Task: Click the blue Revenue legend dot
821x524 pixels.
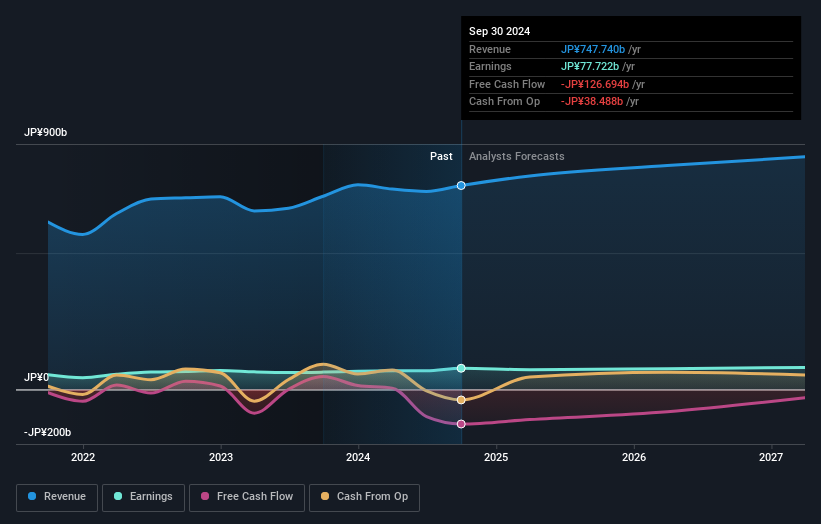Action: coord(32,496)
